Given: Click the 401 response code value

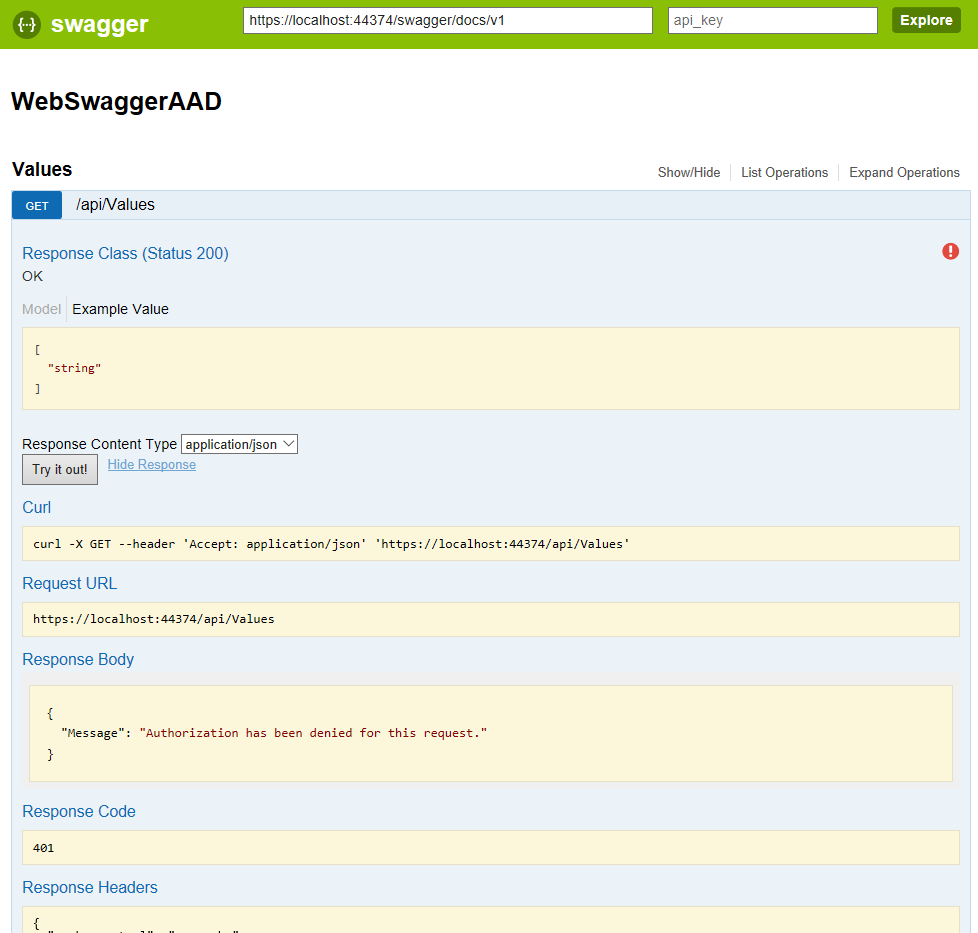Looking at the screenshot, I should [44, 848].
